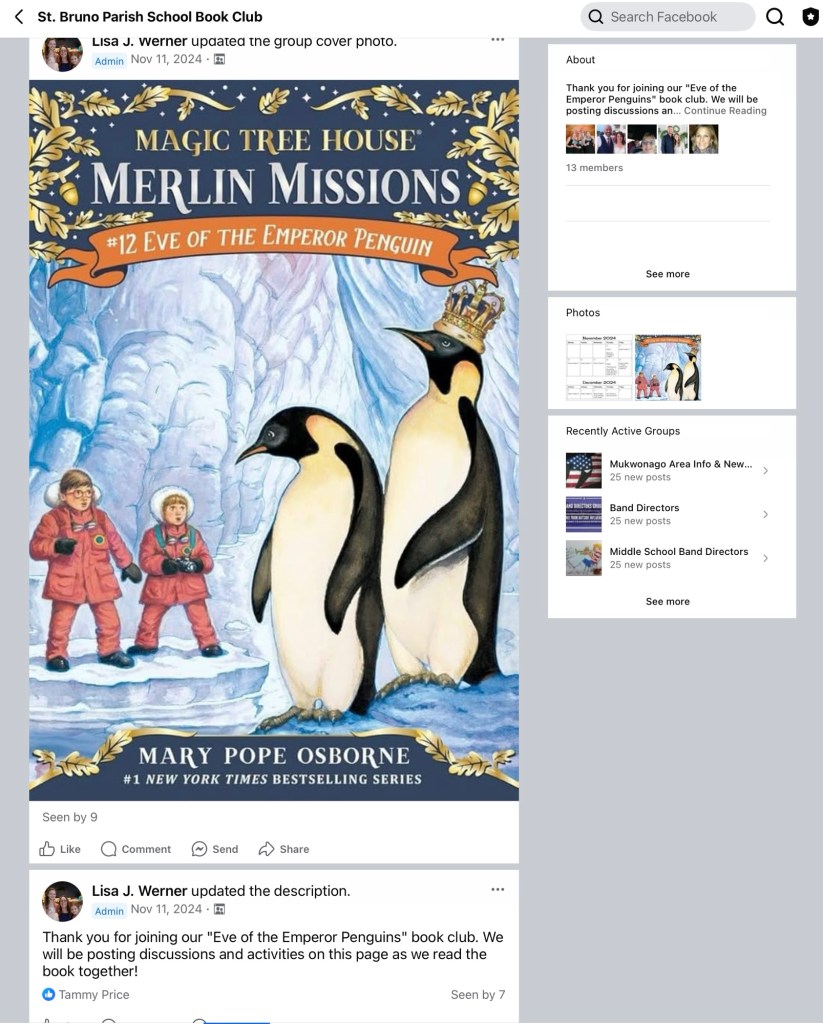Image resolution: width=823 pixels, height=1024 pixels.
Task: Click into Search Facebook field
Action: [x=668, y=17]
